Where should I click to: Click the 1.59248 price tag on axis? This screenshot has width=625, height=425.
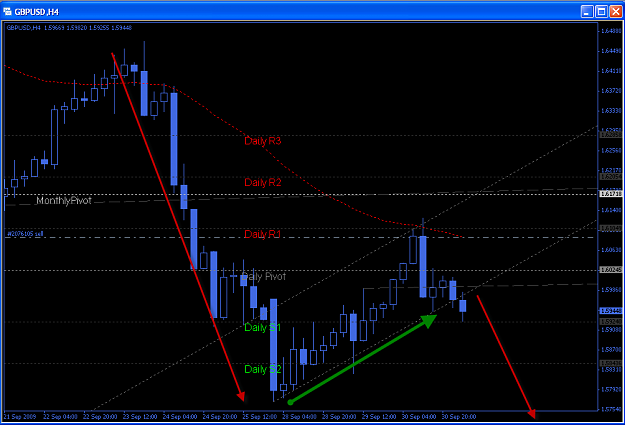611,321
